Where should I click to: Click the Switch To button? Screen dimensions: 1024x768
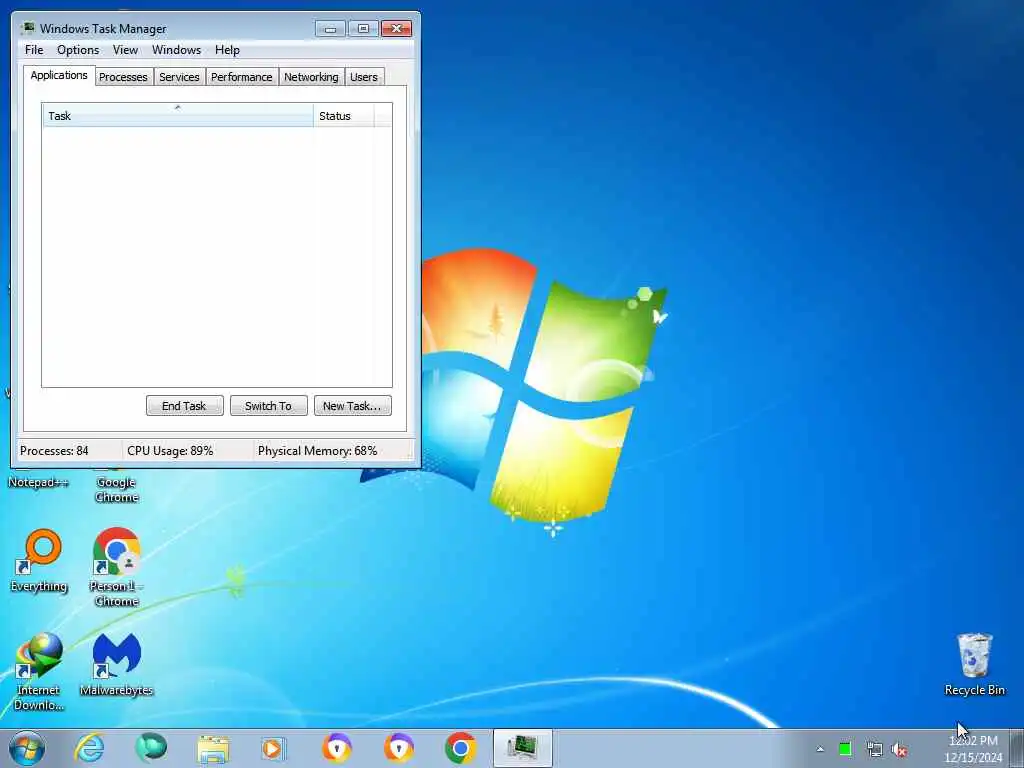click(x=268, y=406)
